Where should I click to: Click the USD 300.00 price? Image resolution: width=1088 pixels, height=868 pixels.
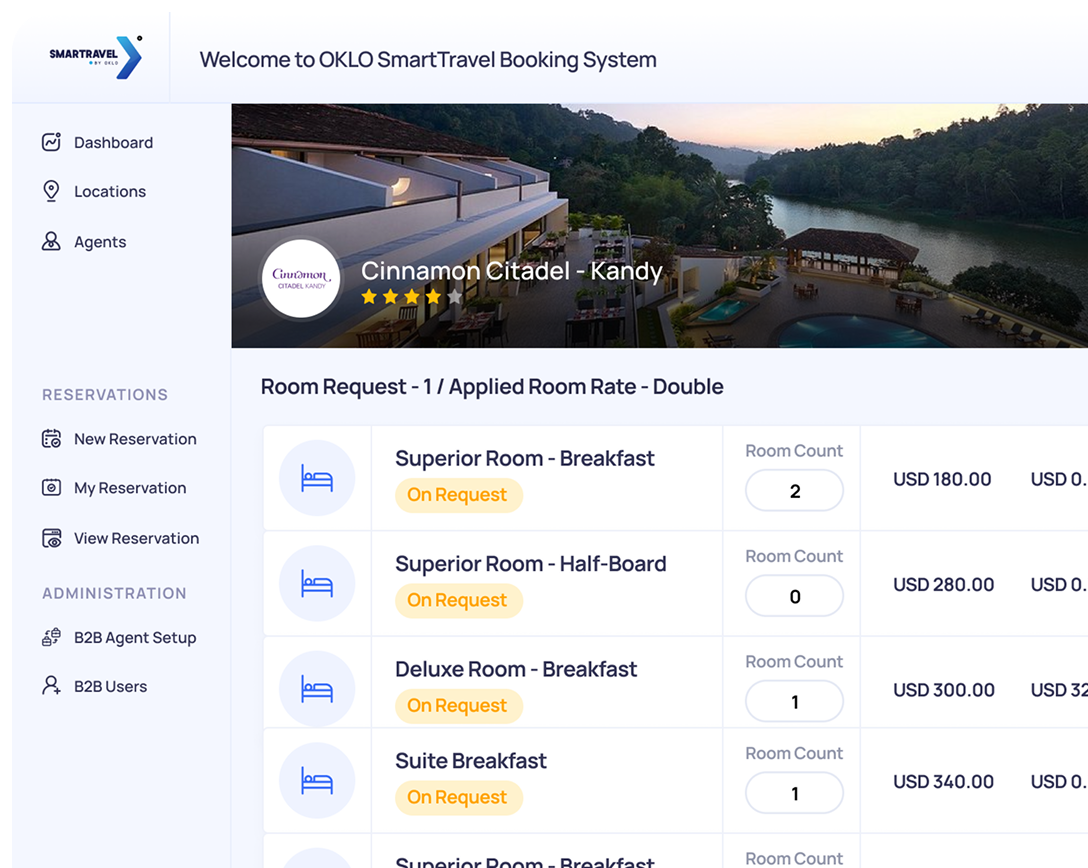pos(944,690)
